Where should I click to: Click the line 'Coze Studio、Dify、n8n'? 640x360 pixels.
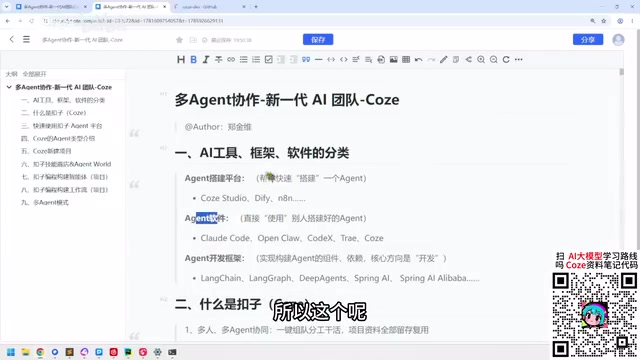tap(253, 198)
